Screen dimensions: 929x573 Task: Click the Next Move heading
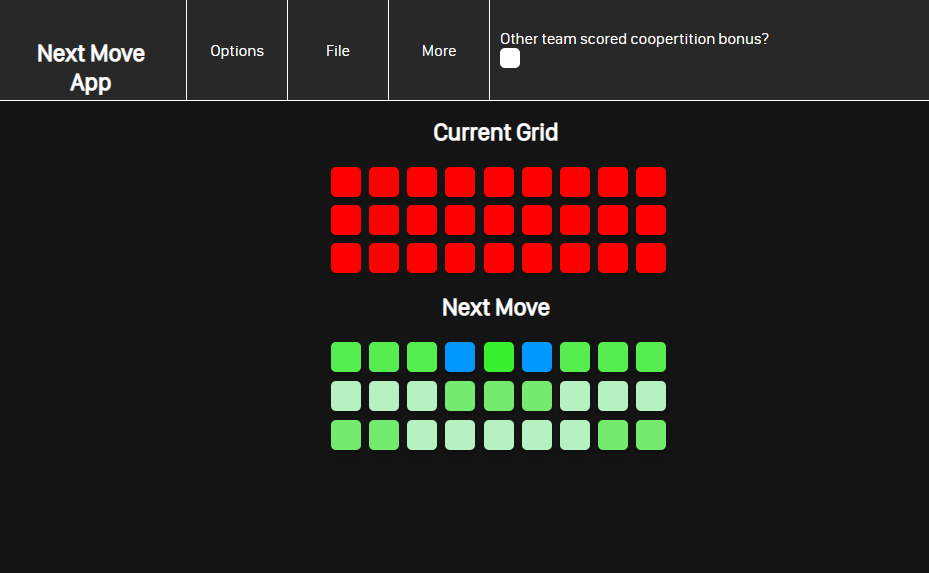click(496, 307)
